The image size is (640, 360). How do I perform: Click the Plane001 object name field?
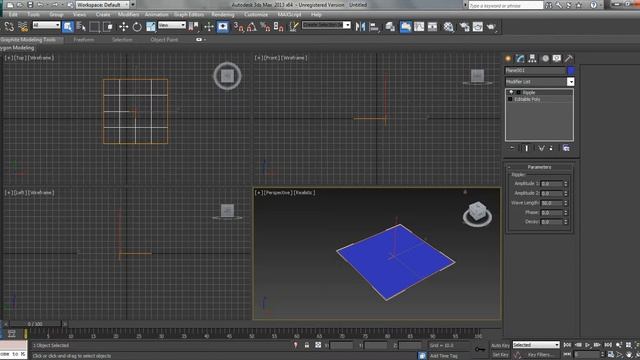(535, 71)
